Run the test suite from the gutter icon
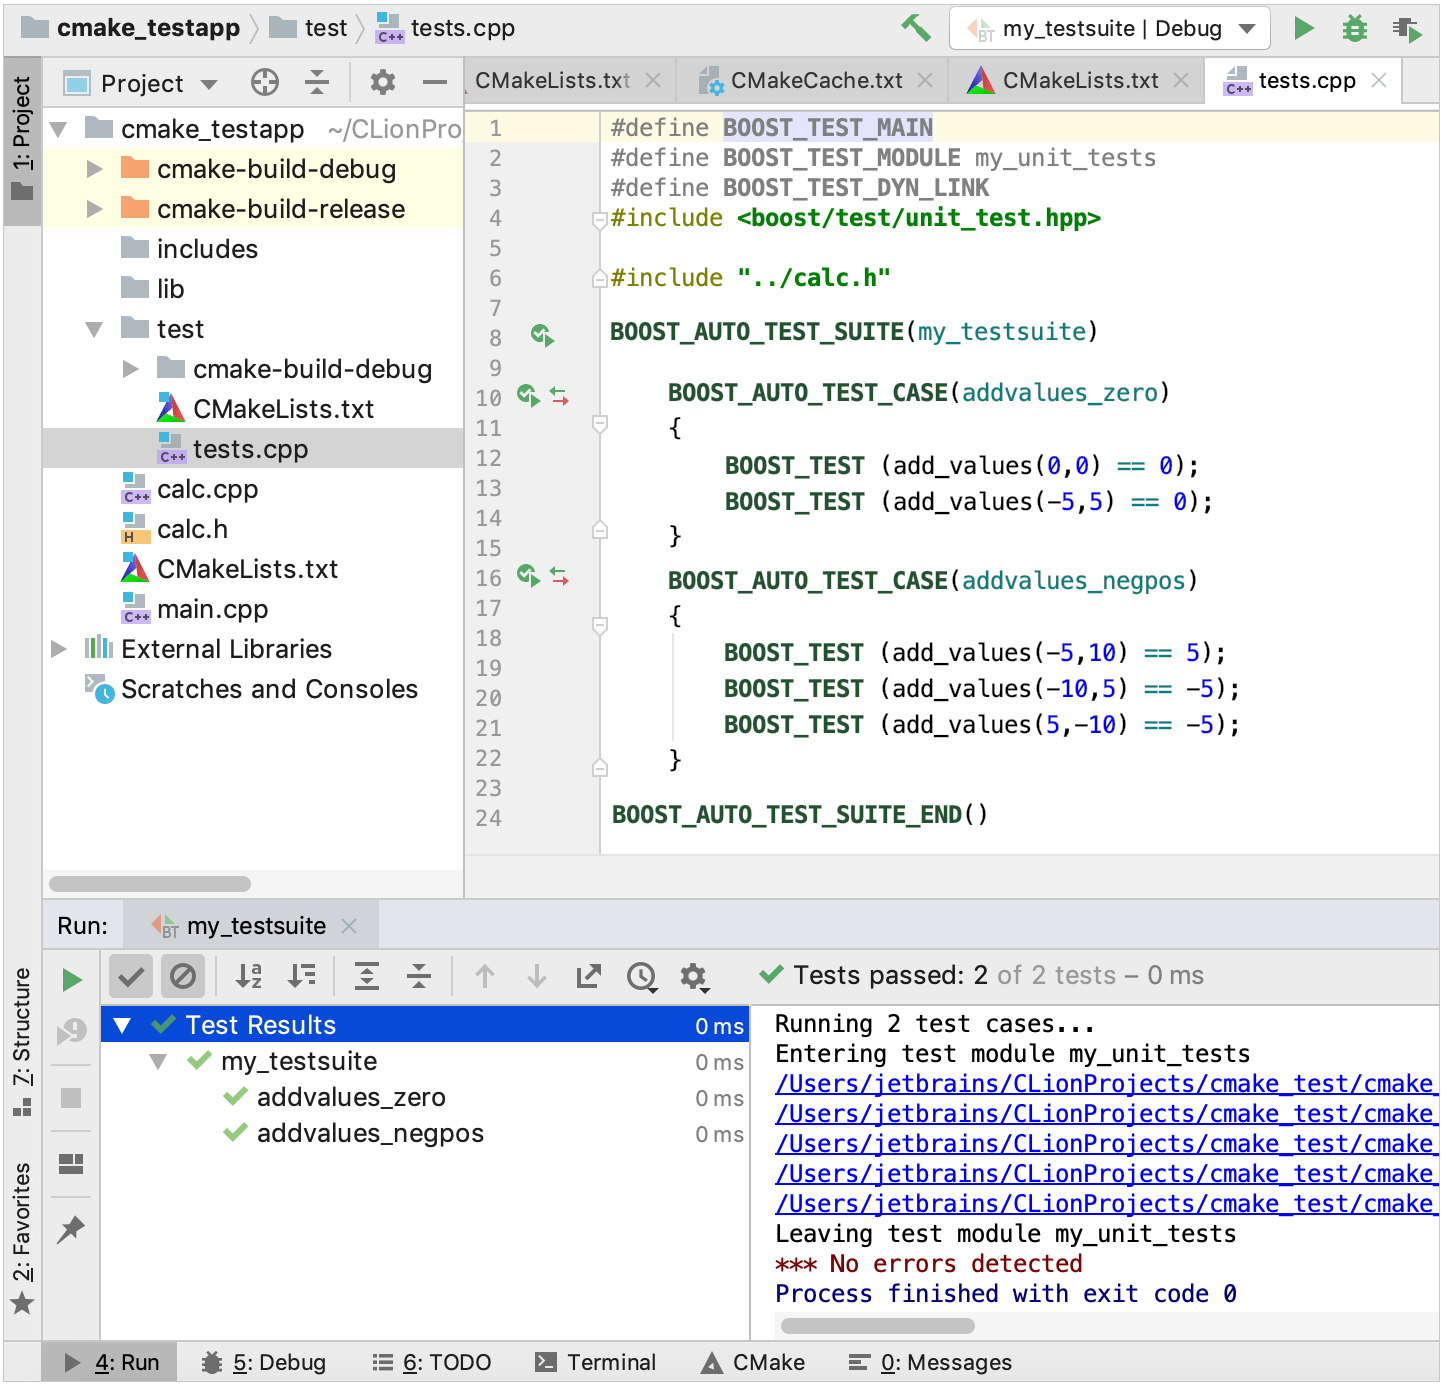1445x1385 pixels. pos(543,337)
